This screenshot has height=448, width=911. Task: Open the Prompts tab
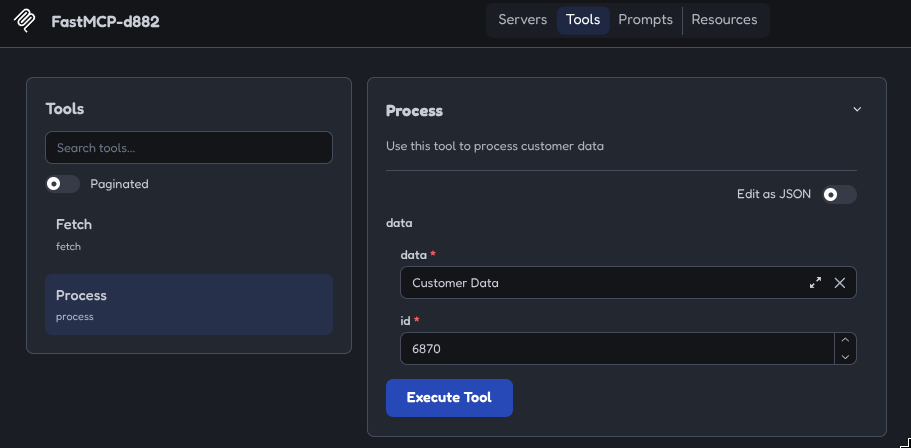point(645,20)
